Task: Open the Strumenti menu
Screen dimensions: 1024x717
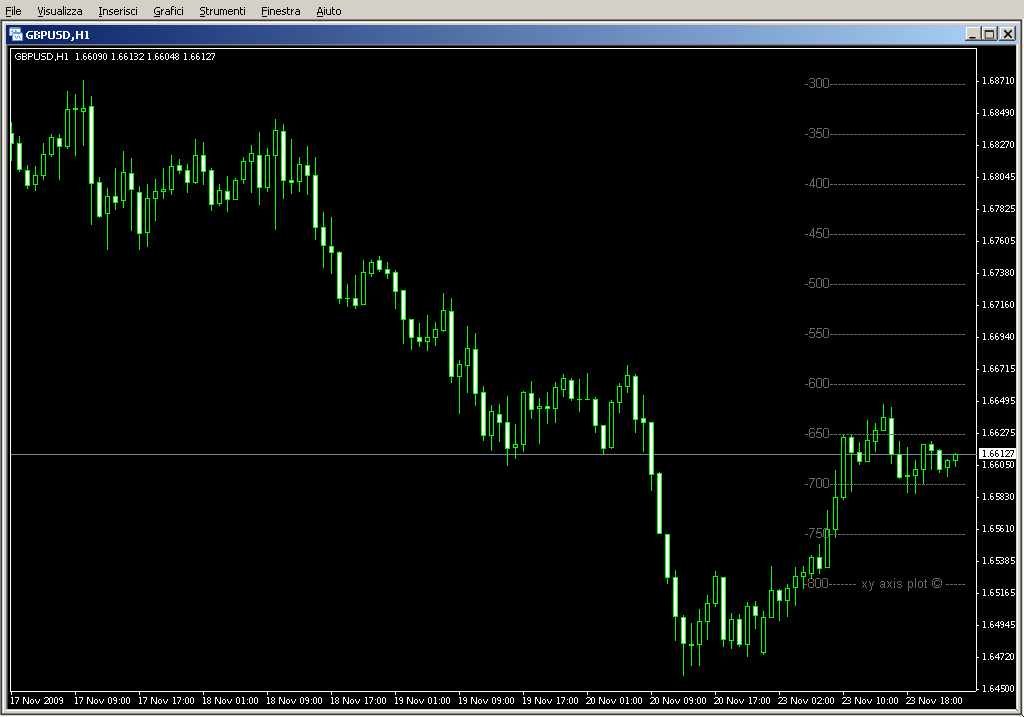Action: point(222,11)
